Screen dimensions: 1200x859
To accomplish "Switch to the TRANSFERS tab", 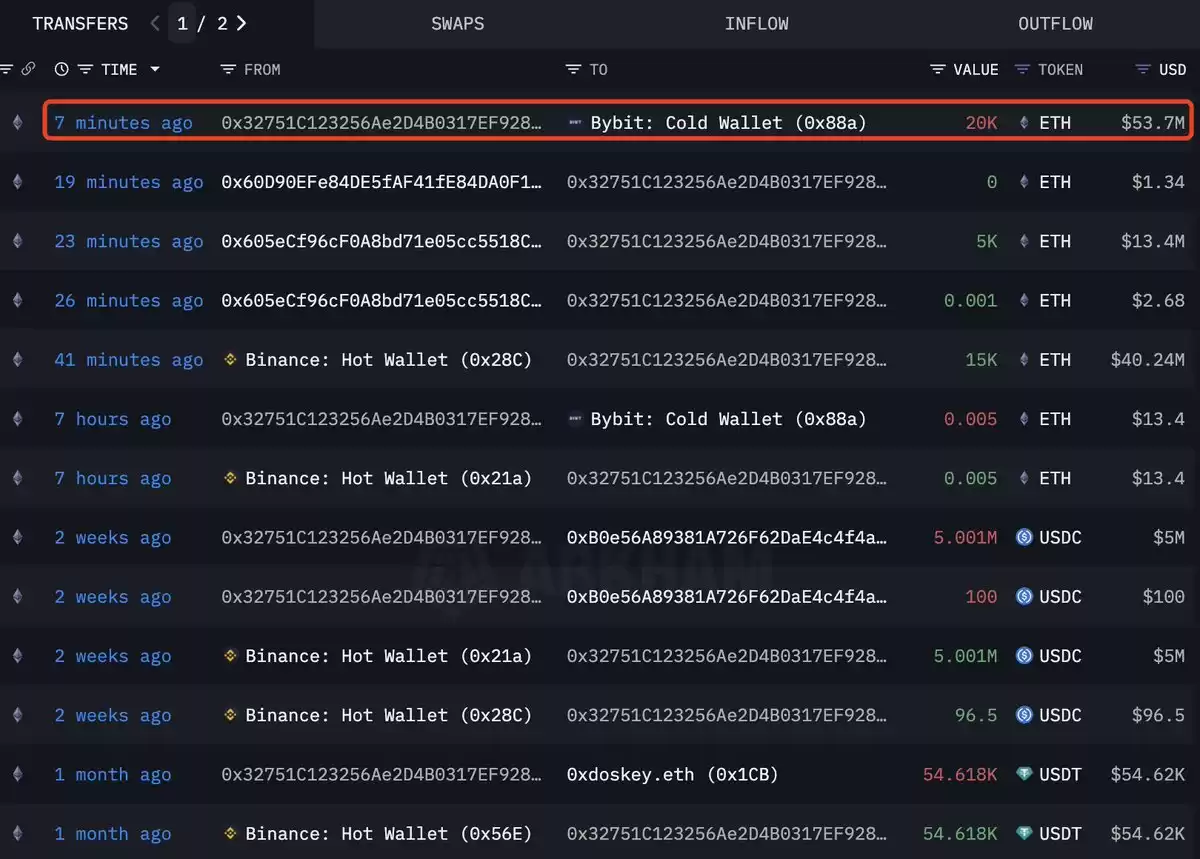I will tap(80, 23).
